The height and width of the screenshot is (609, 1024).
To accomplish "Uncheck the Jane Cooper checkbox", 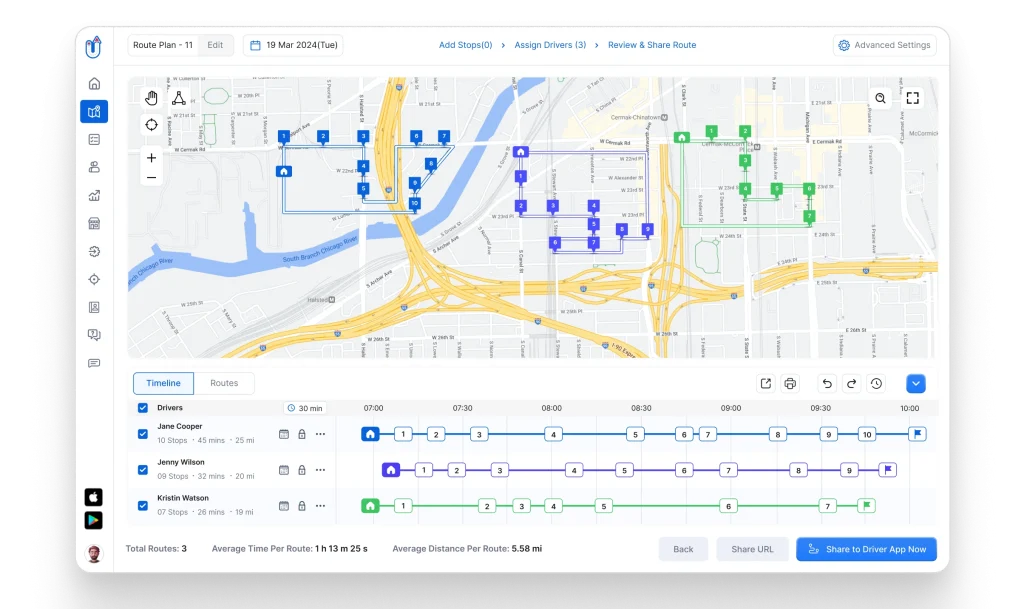I will (x=142, y=434).
